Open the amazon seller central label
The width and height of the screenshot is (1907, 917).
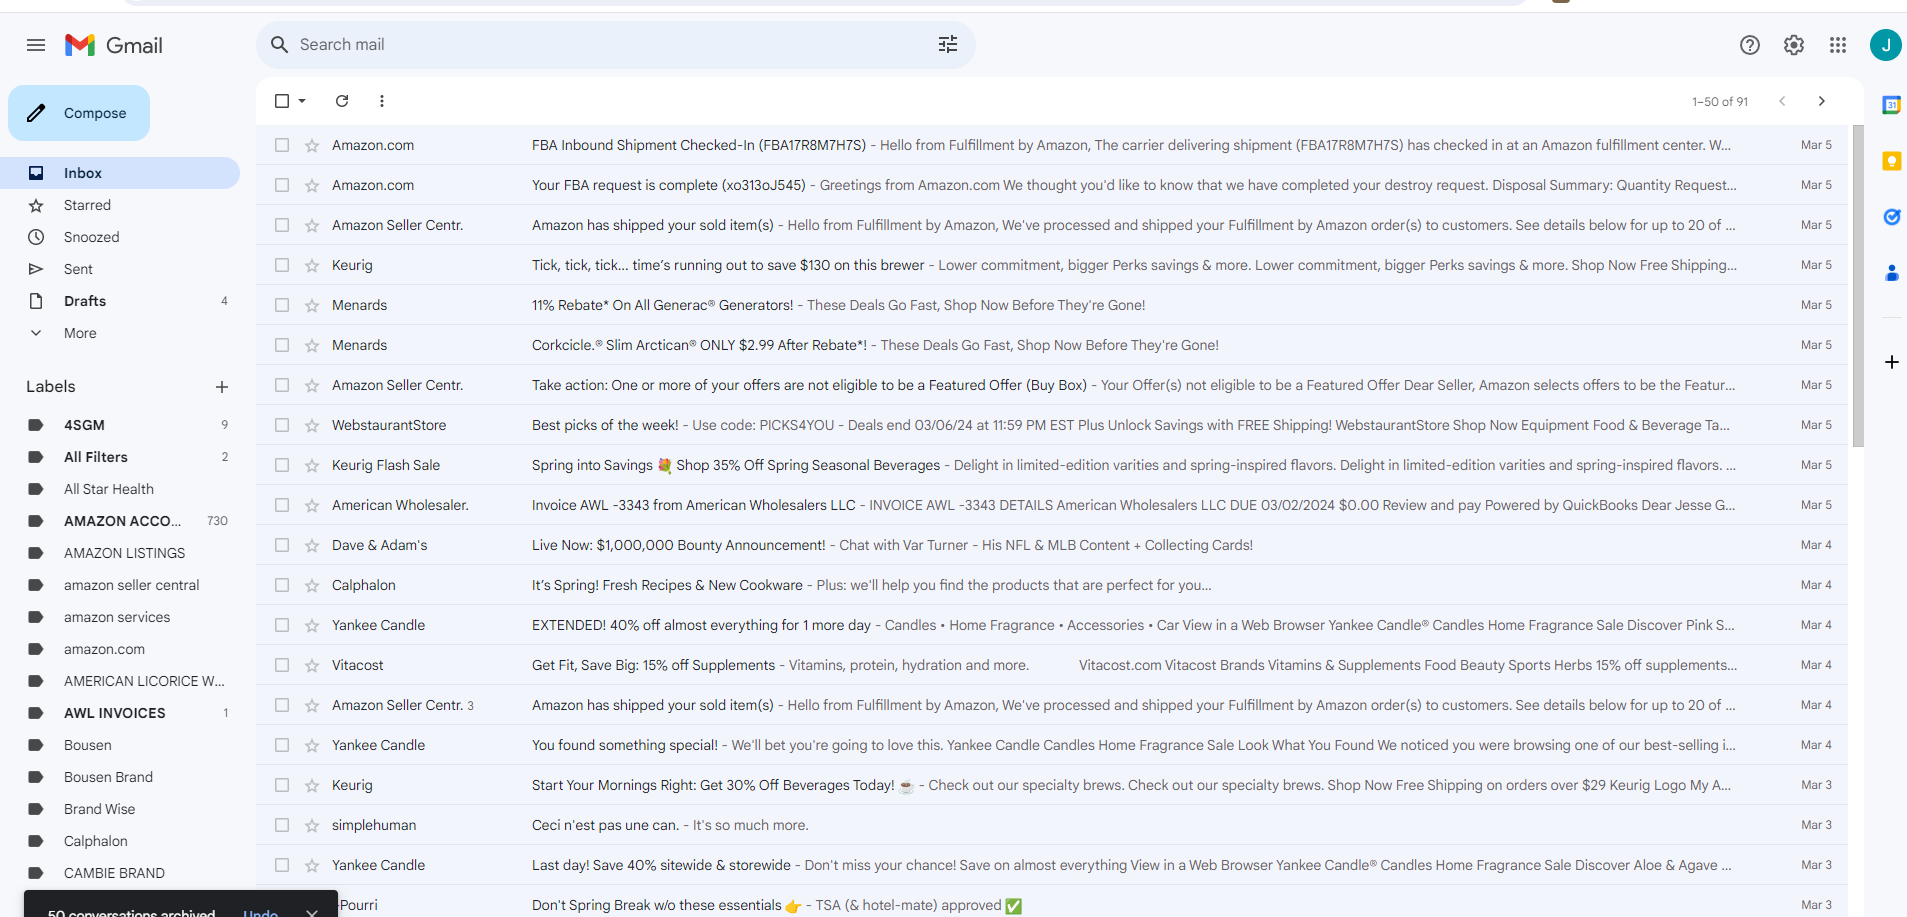tap(120, 585)
